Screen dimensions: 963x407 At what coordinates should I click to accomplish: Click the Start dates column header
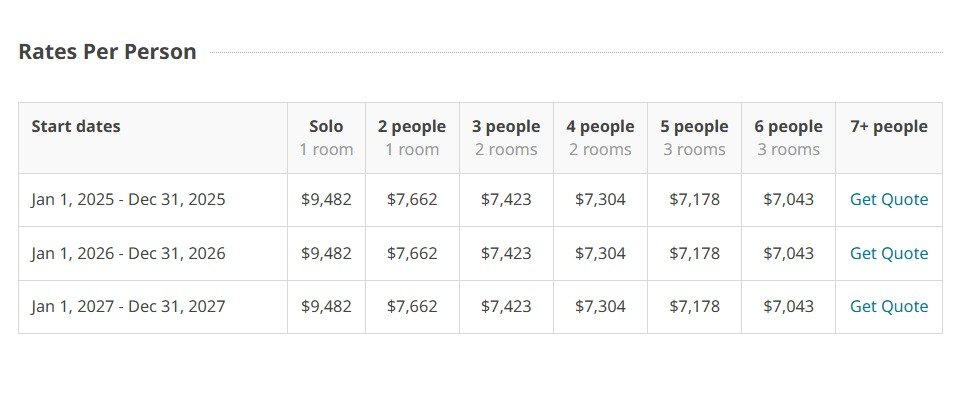[x=76, y=127]
